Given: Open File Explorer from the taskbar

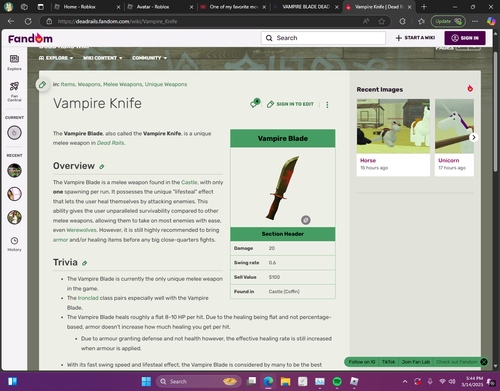Looking at the screenshot, I should (x=285, y=381).
